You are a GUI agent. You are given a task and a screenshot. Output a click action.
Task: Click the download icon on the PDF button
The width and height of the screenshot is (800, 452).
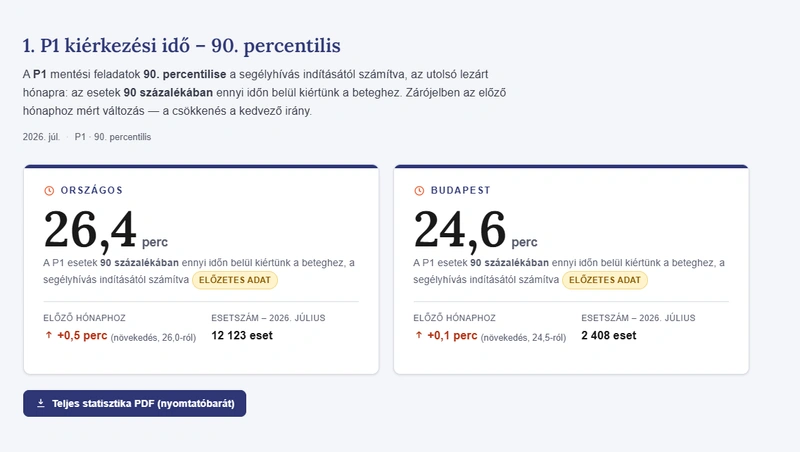tap(41, 403)
